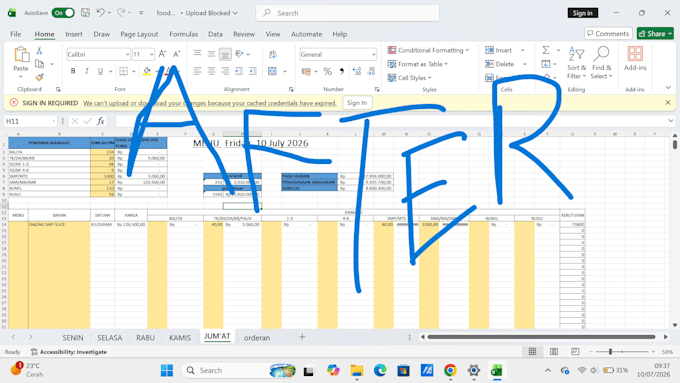Add a new sheet with plus button

pos(302,337)
